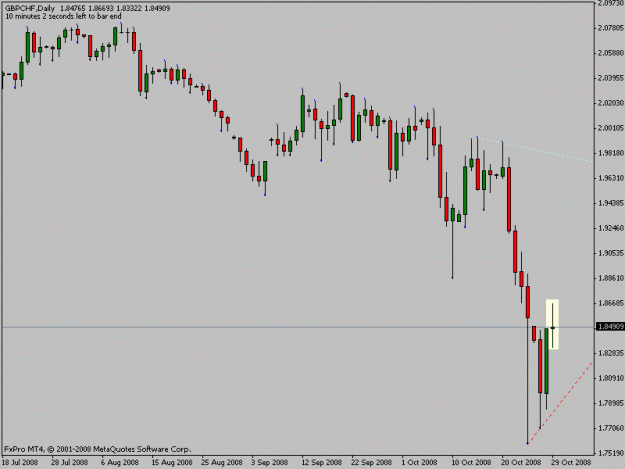Click the 22 Sep 2008 date label
The width and height of the screenshot is (625, 469).
371,463
